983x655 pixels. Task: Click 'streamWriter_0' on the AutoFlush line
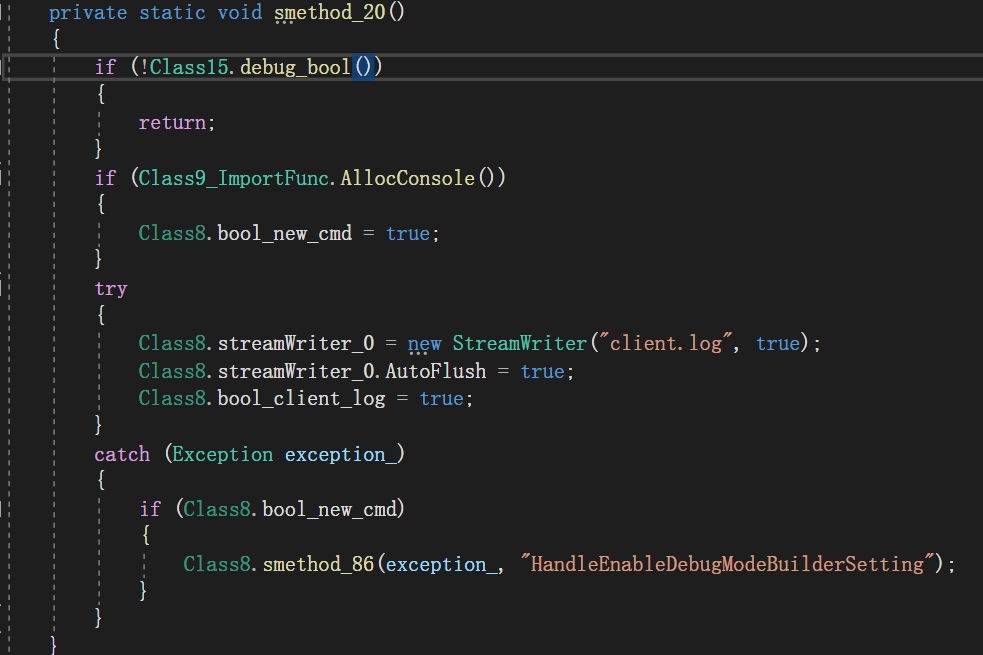[296, 371]
